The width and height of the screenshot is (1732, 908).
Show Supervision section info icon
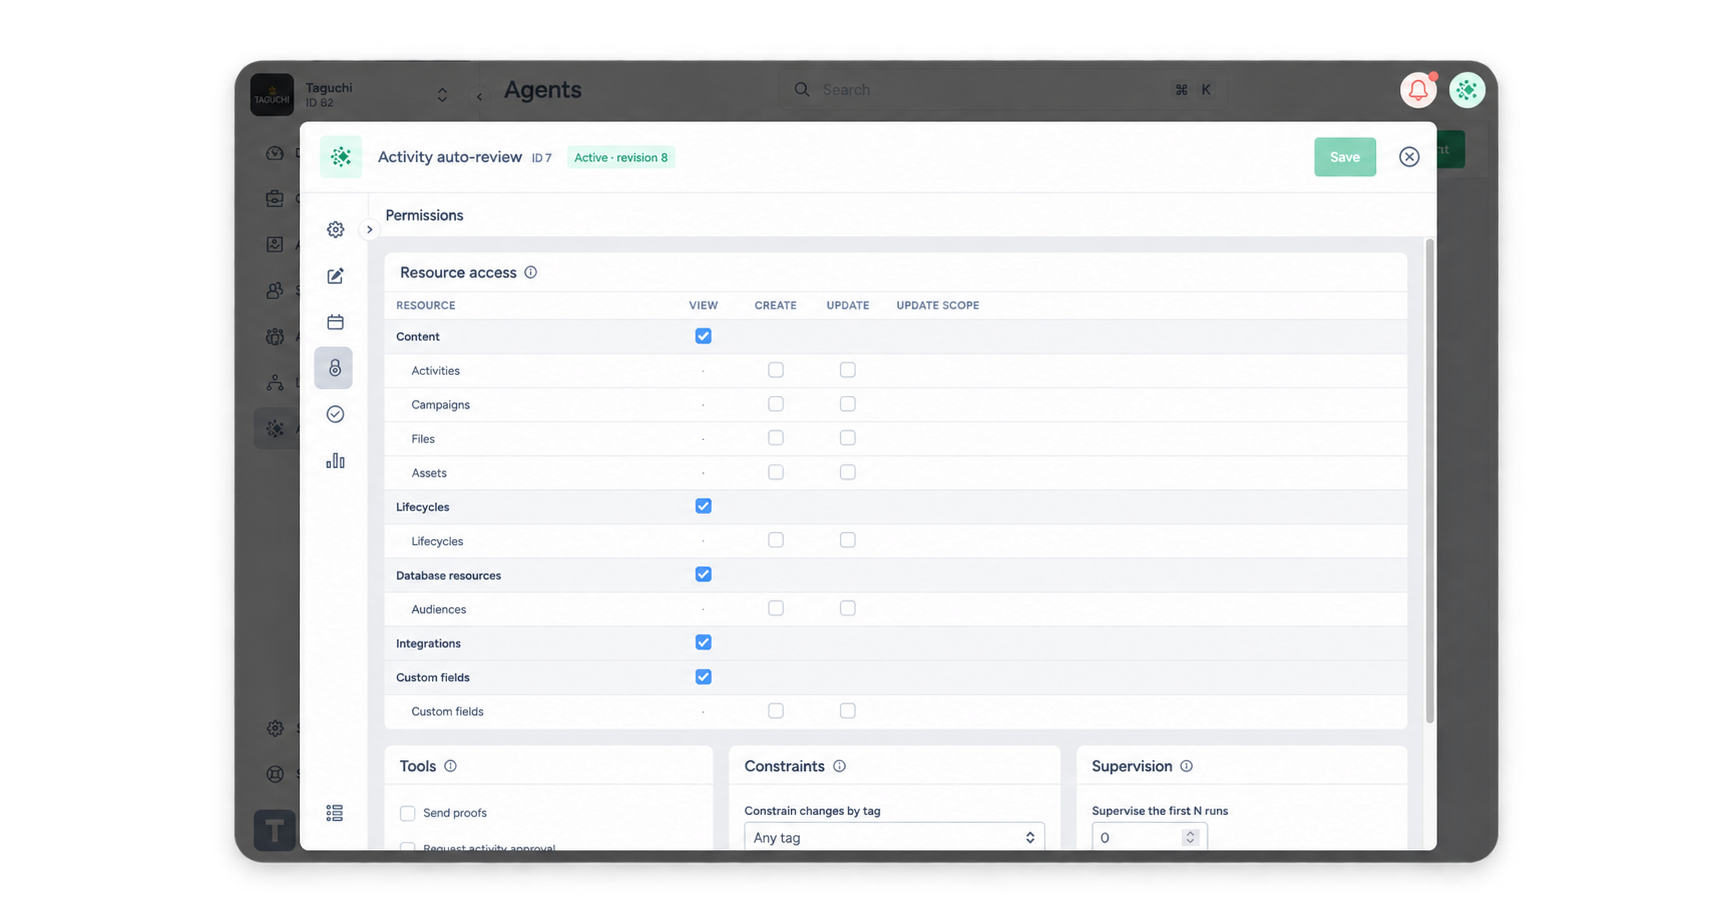[1186, 766]
